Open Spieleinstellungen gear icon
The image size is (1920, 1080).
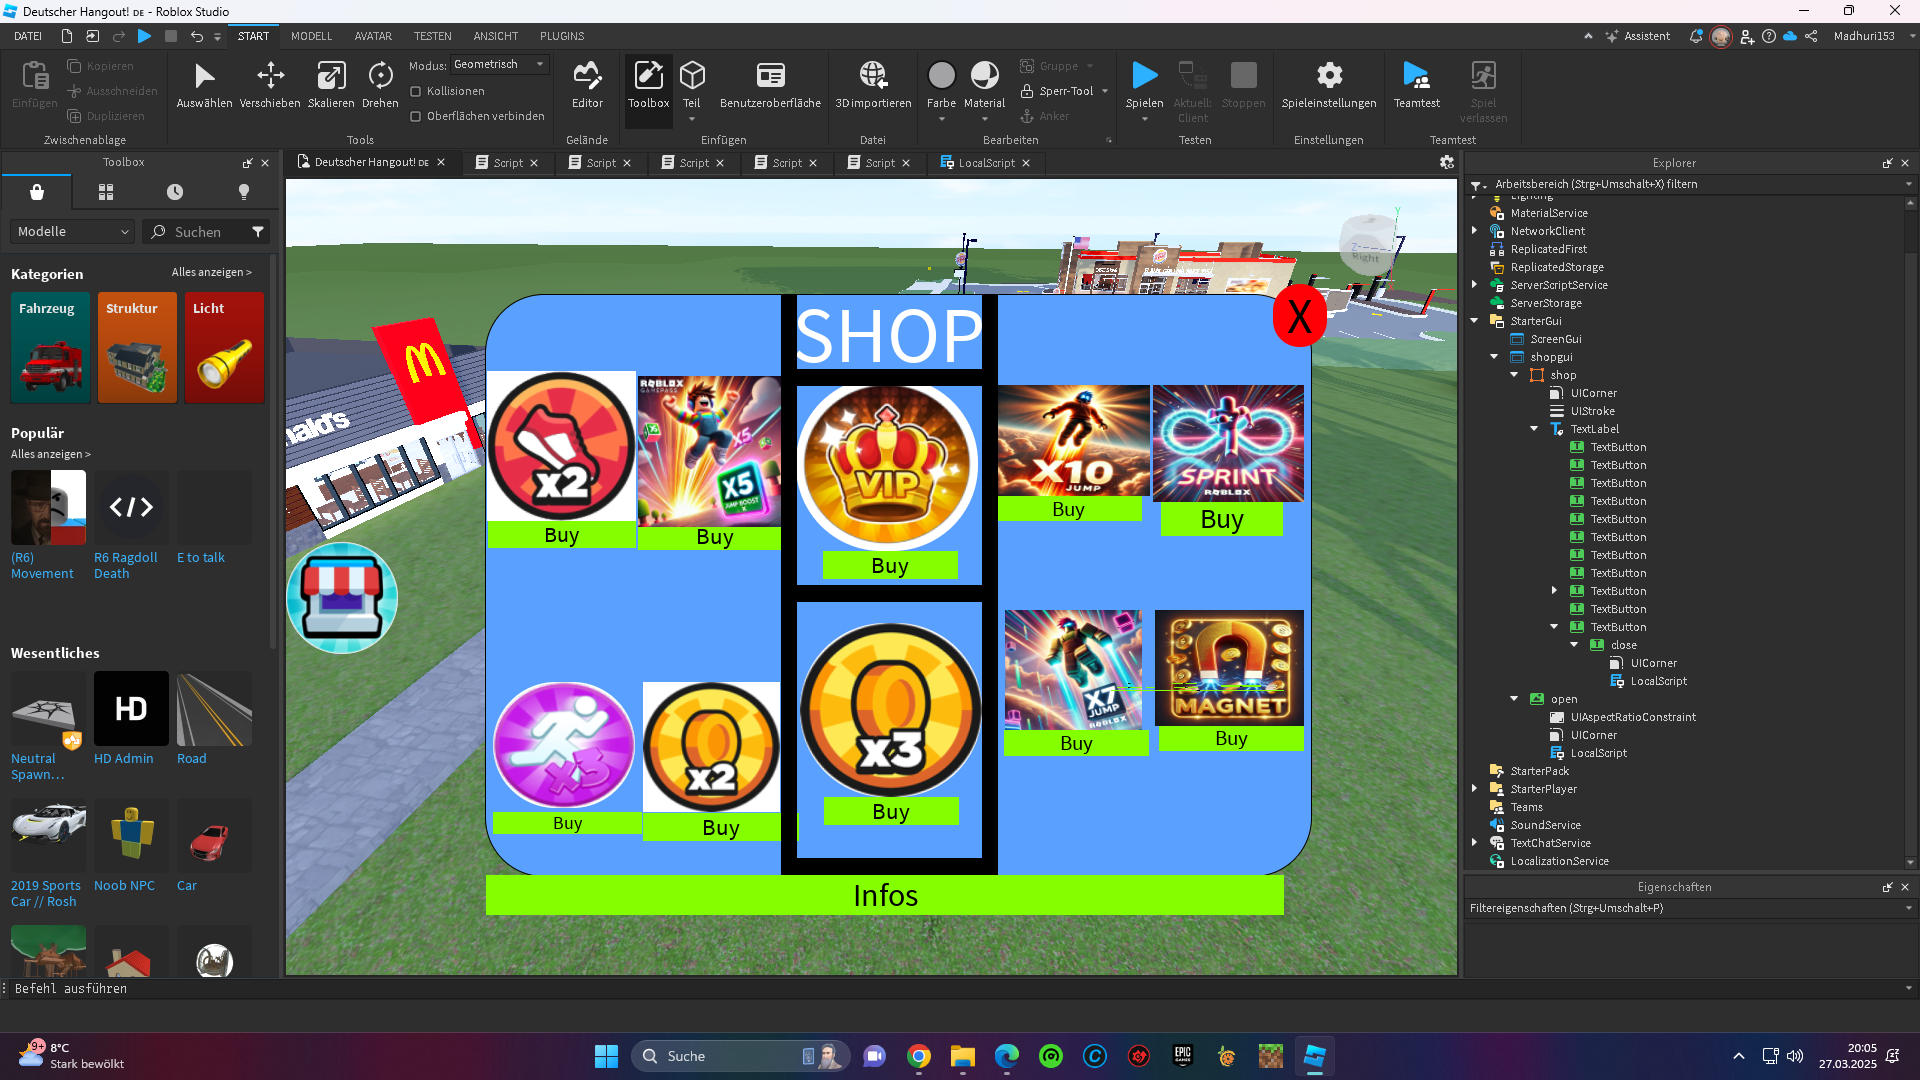click(1329, 77)
